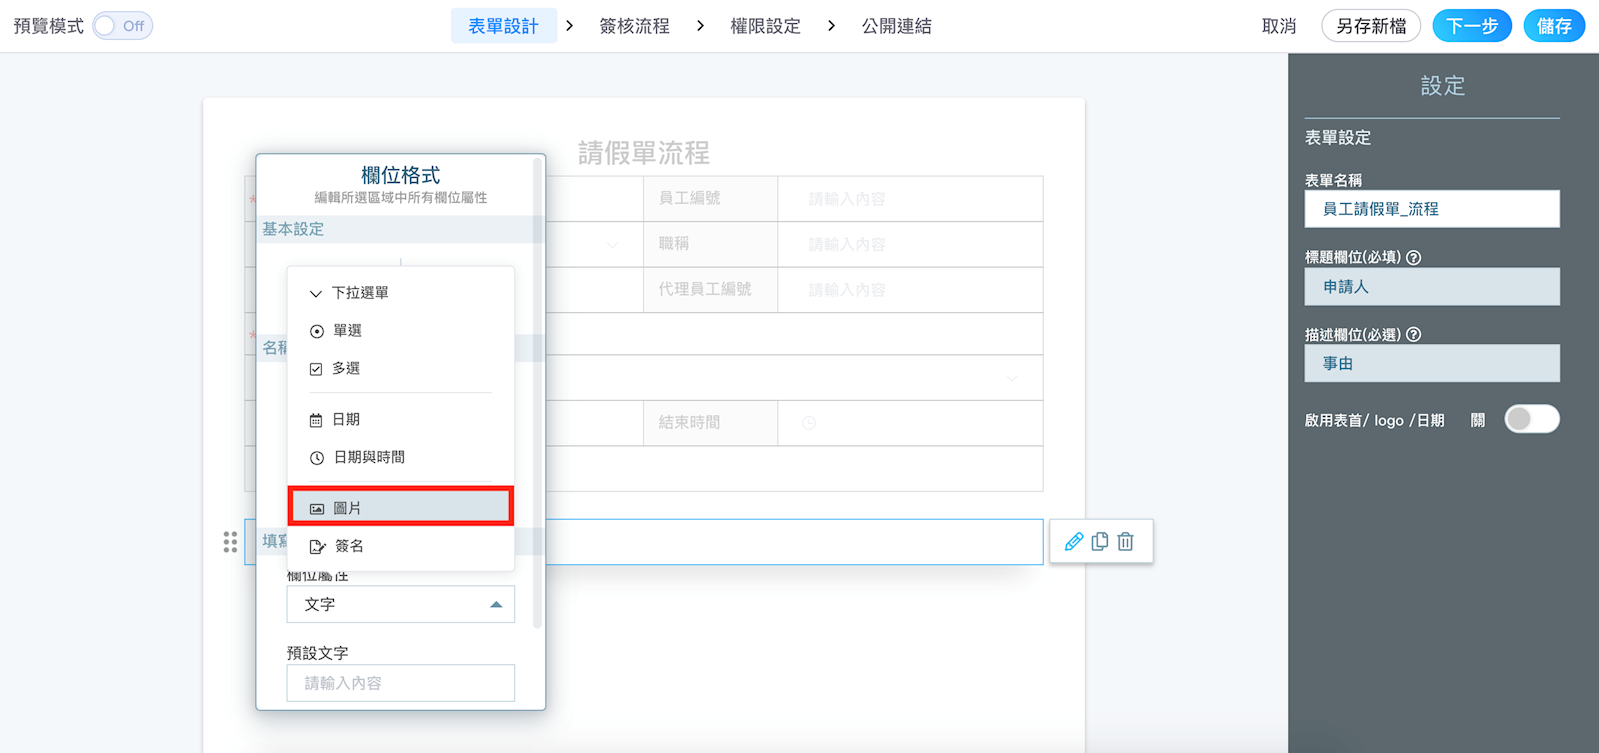Open the 標題欄位 申請人 dropdown

click(x=1431, y=287)
